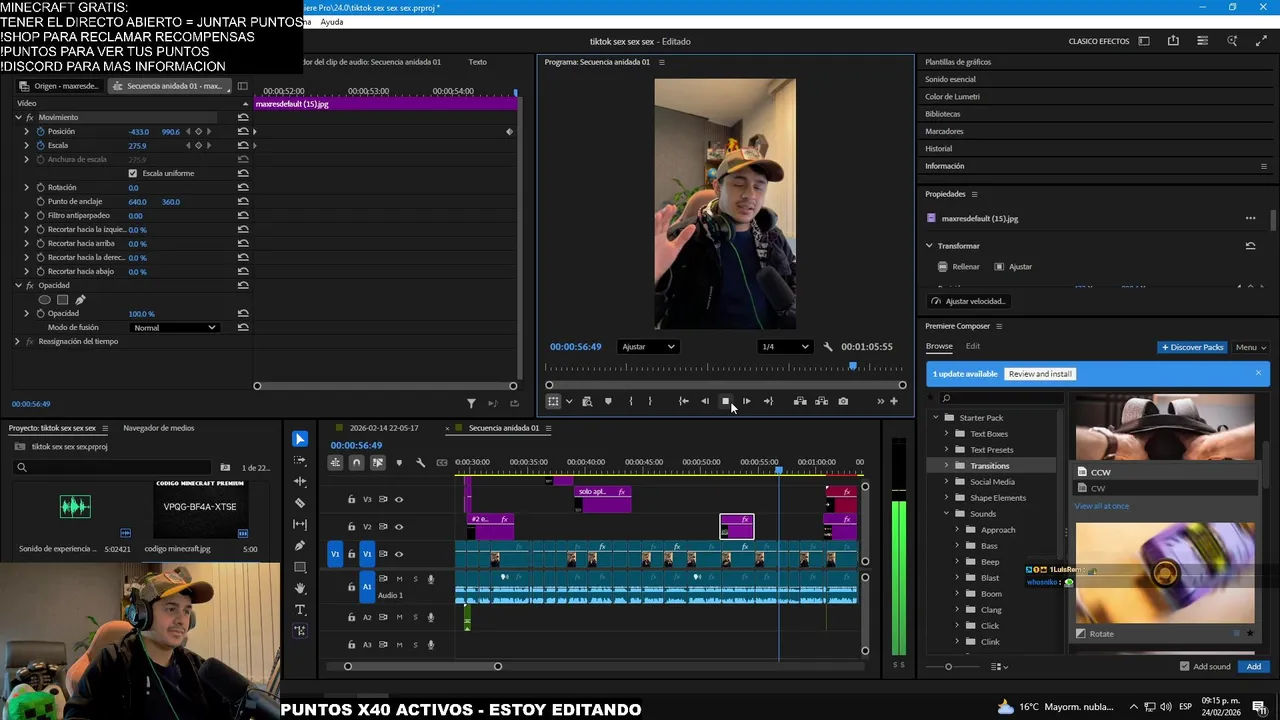Open Modo de fusión Normal dropdown
The image size is (1280, 720).
(174, 327)
